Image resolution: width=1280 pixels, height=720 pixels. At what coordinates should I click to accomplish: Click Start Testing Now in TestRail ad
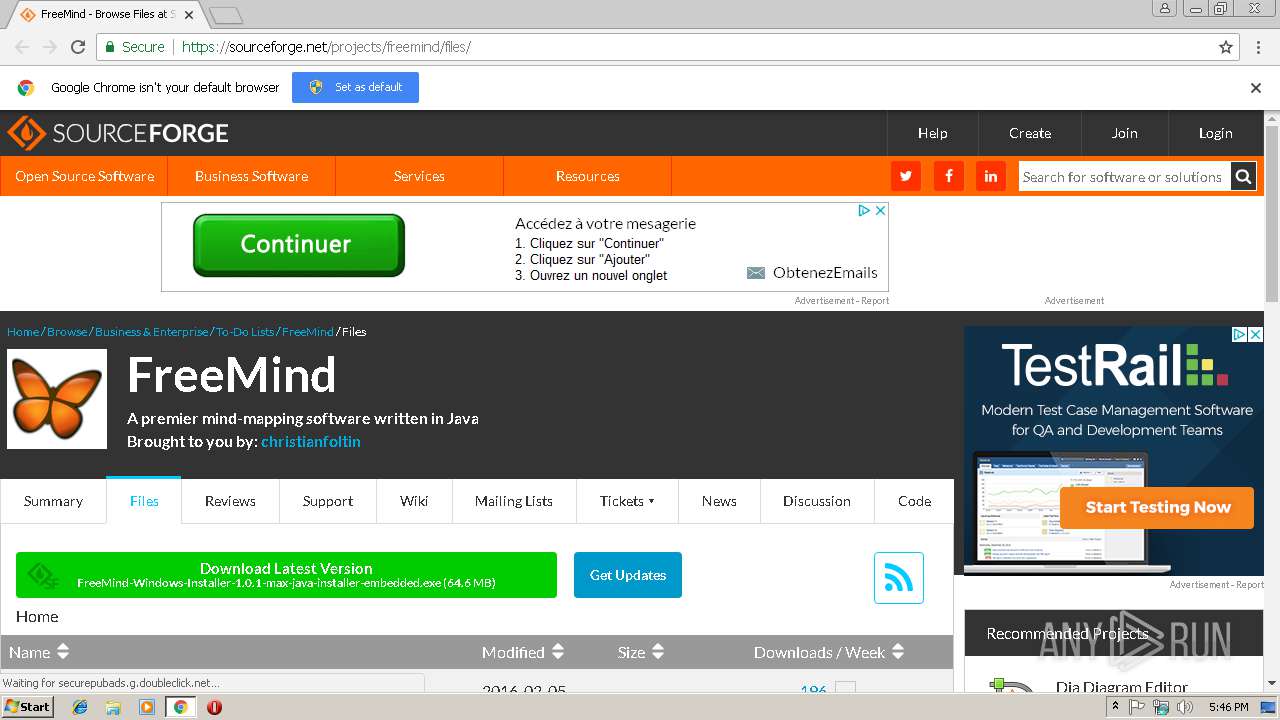1158,507
